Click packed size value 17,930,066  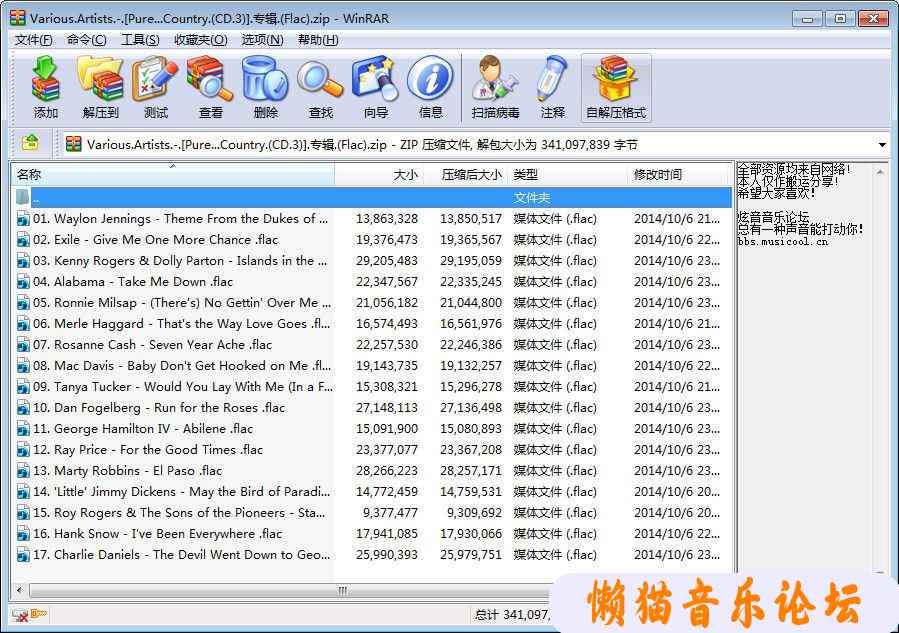tap(471, 534)
